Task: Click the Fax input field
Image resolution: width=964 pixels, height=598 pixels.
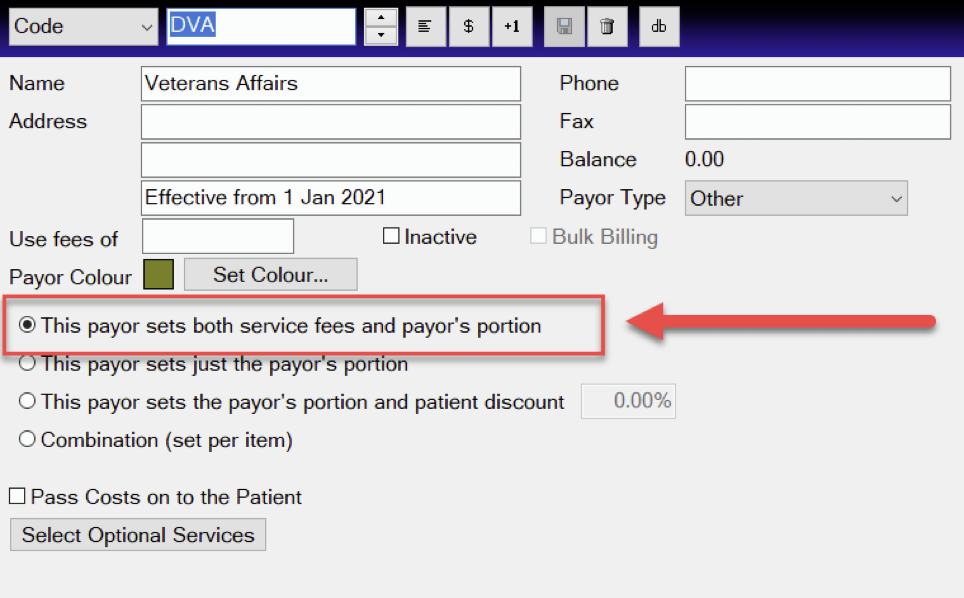Action: click(x=818, y=122)
